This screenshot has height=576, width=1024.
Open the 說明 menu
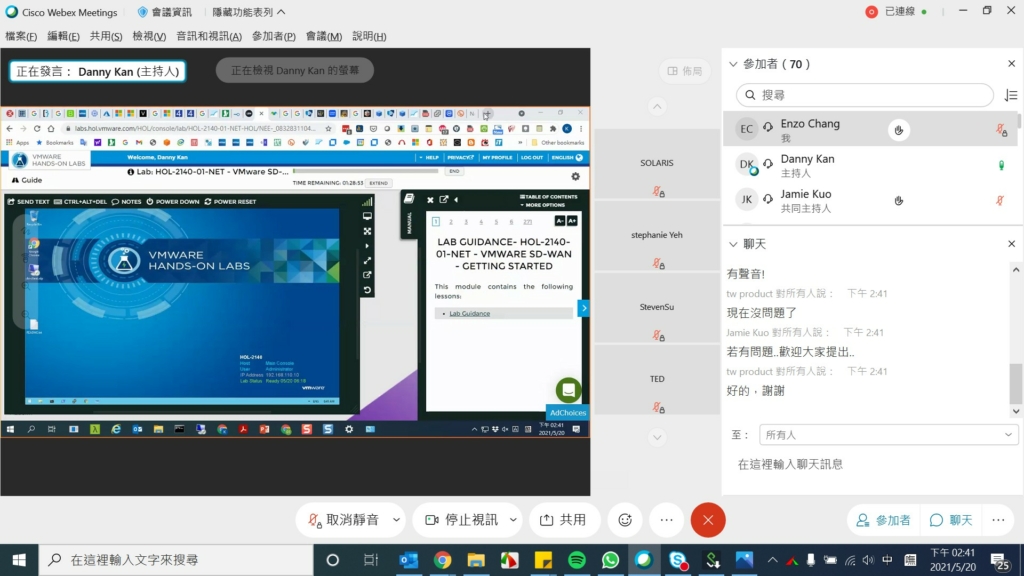click(x=369, y=36)
